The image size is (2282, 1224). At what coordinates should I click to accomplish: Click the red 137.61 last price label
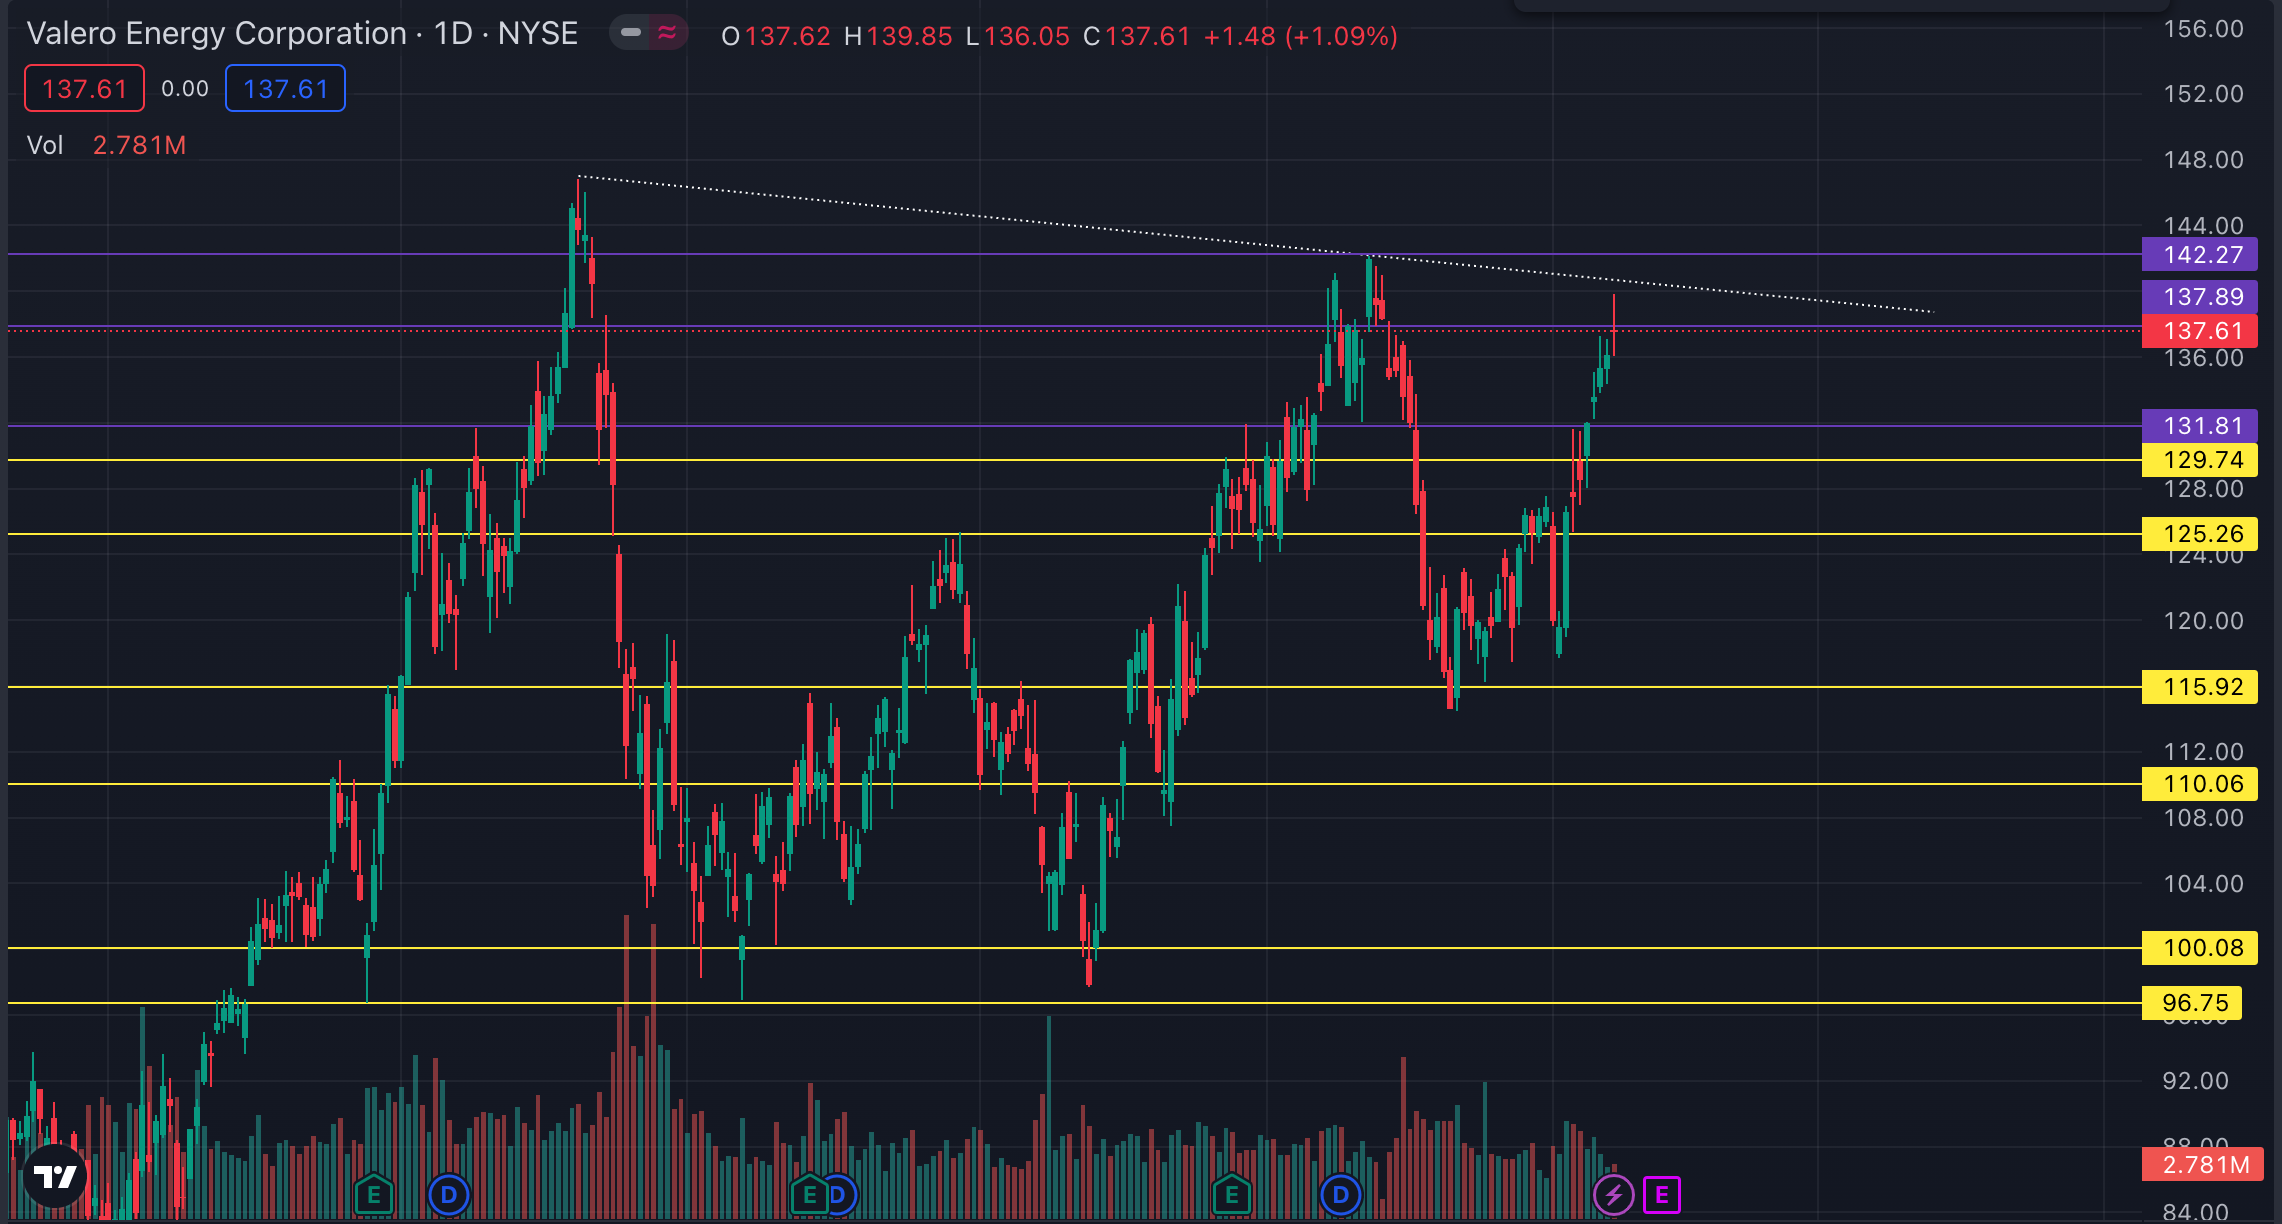[2200, 331]
